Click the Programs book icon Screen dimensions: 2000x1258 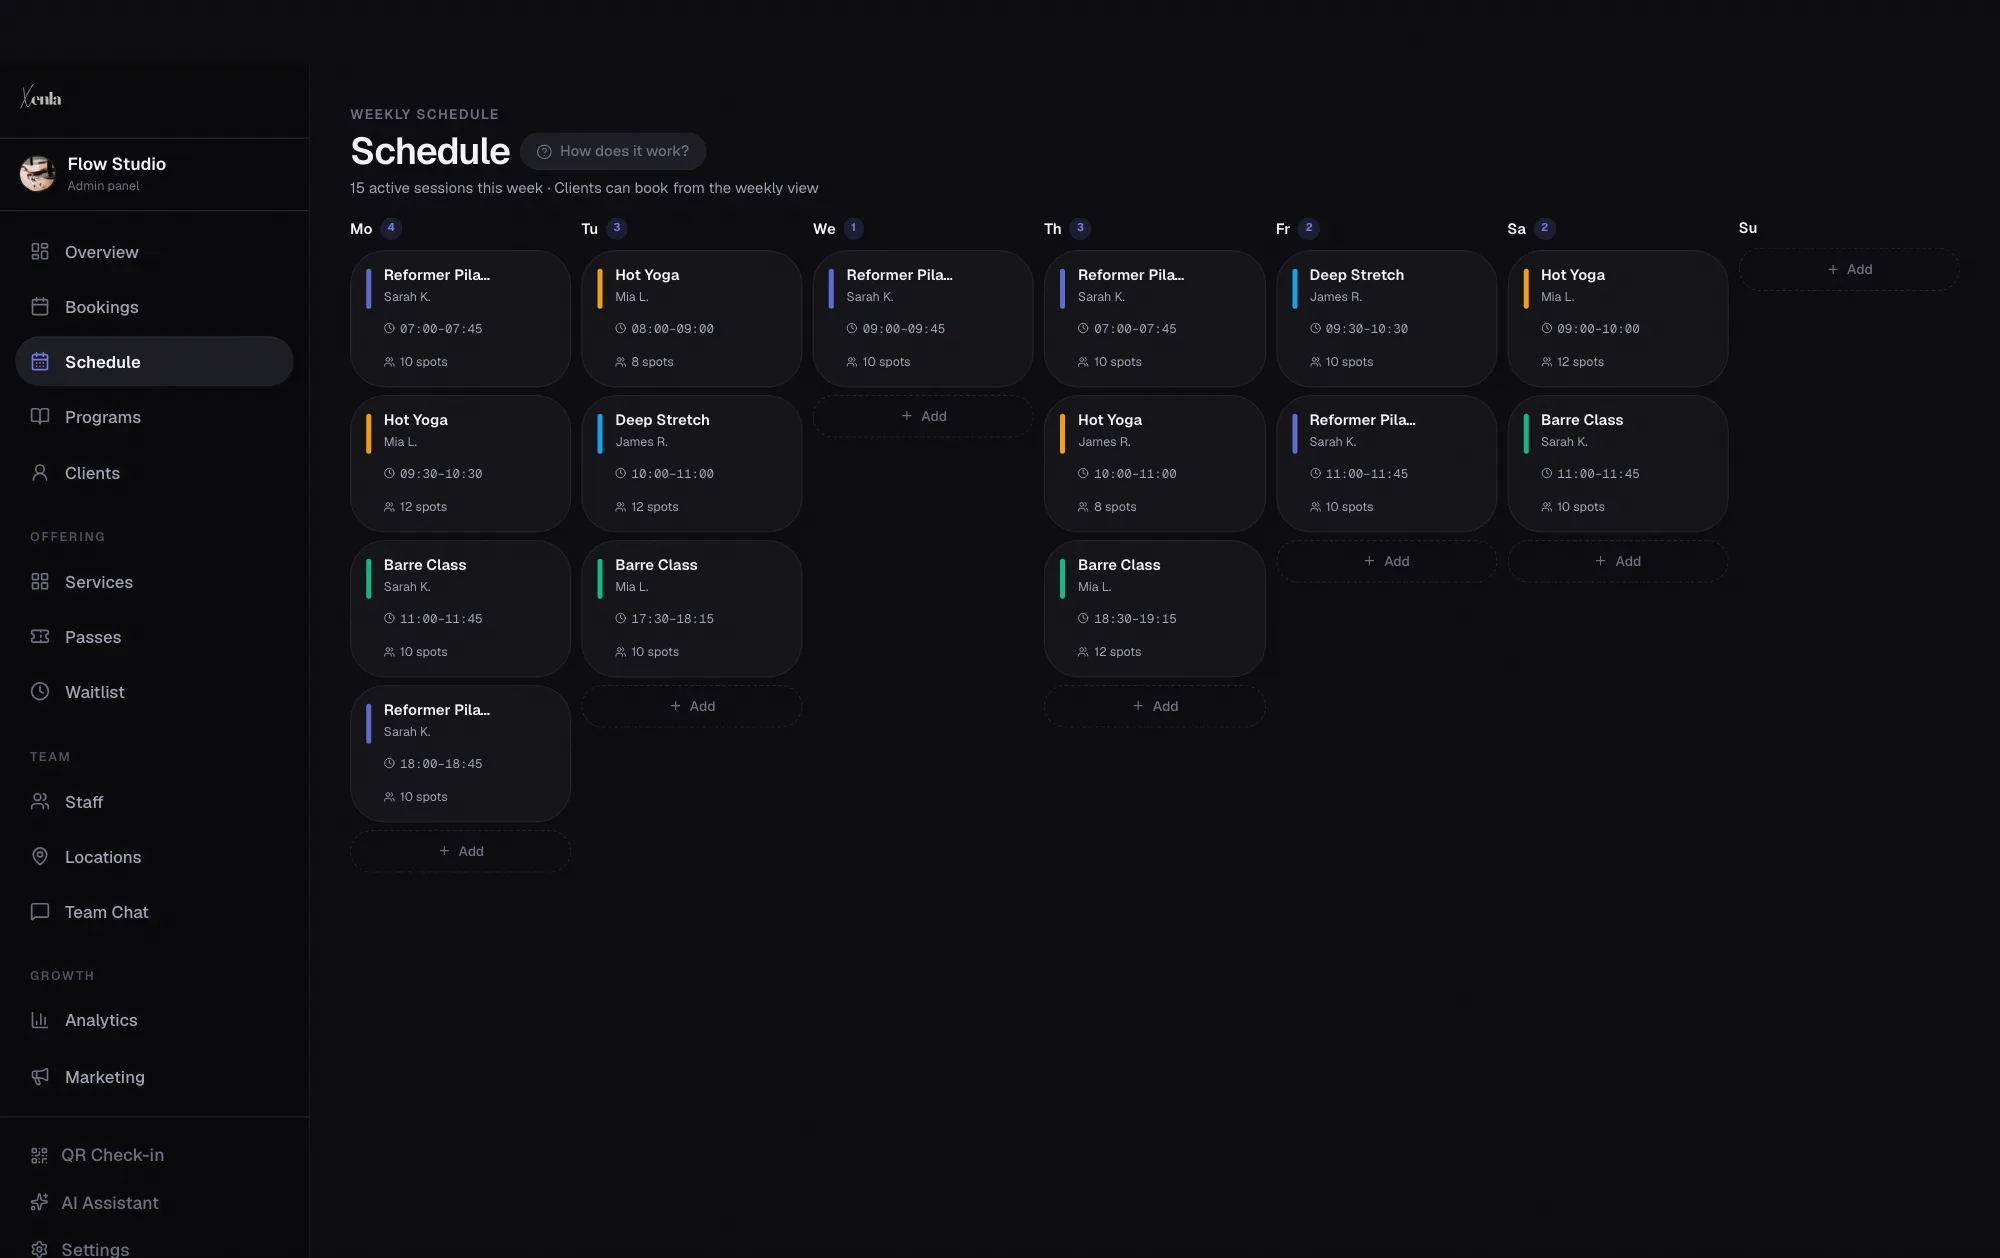tap(40, 417)
